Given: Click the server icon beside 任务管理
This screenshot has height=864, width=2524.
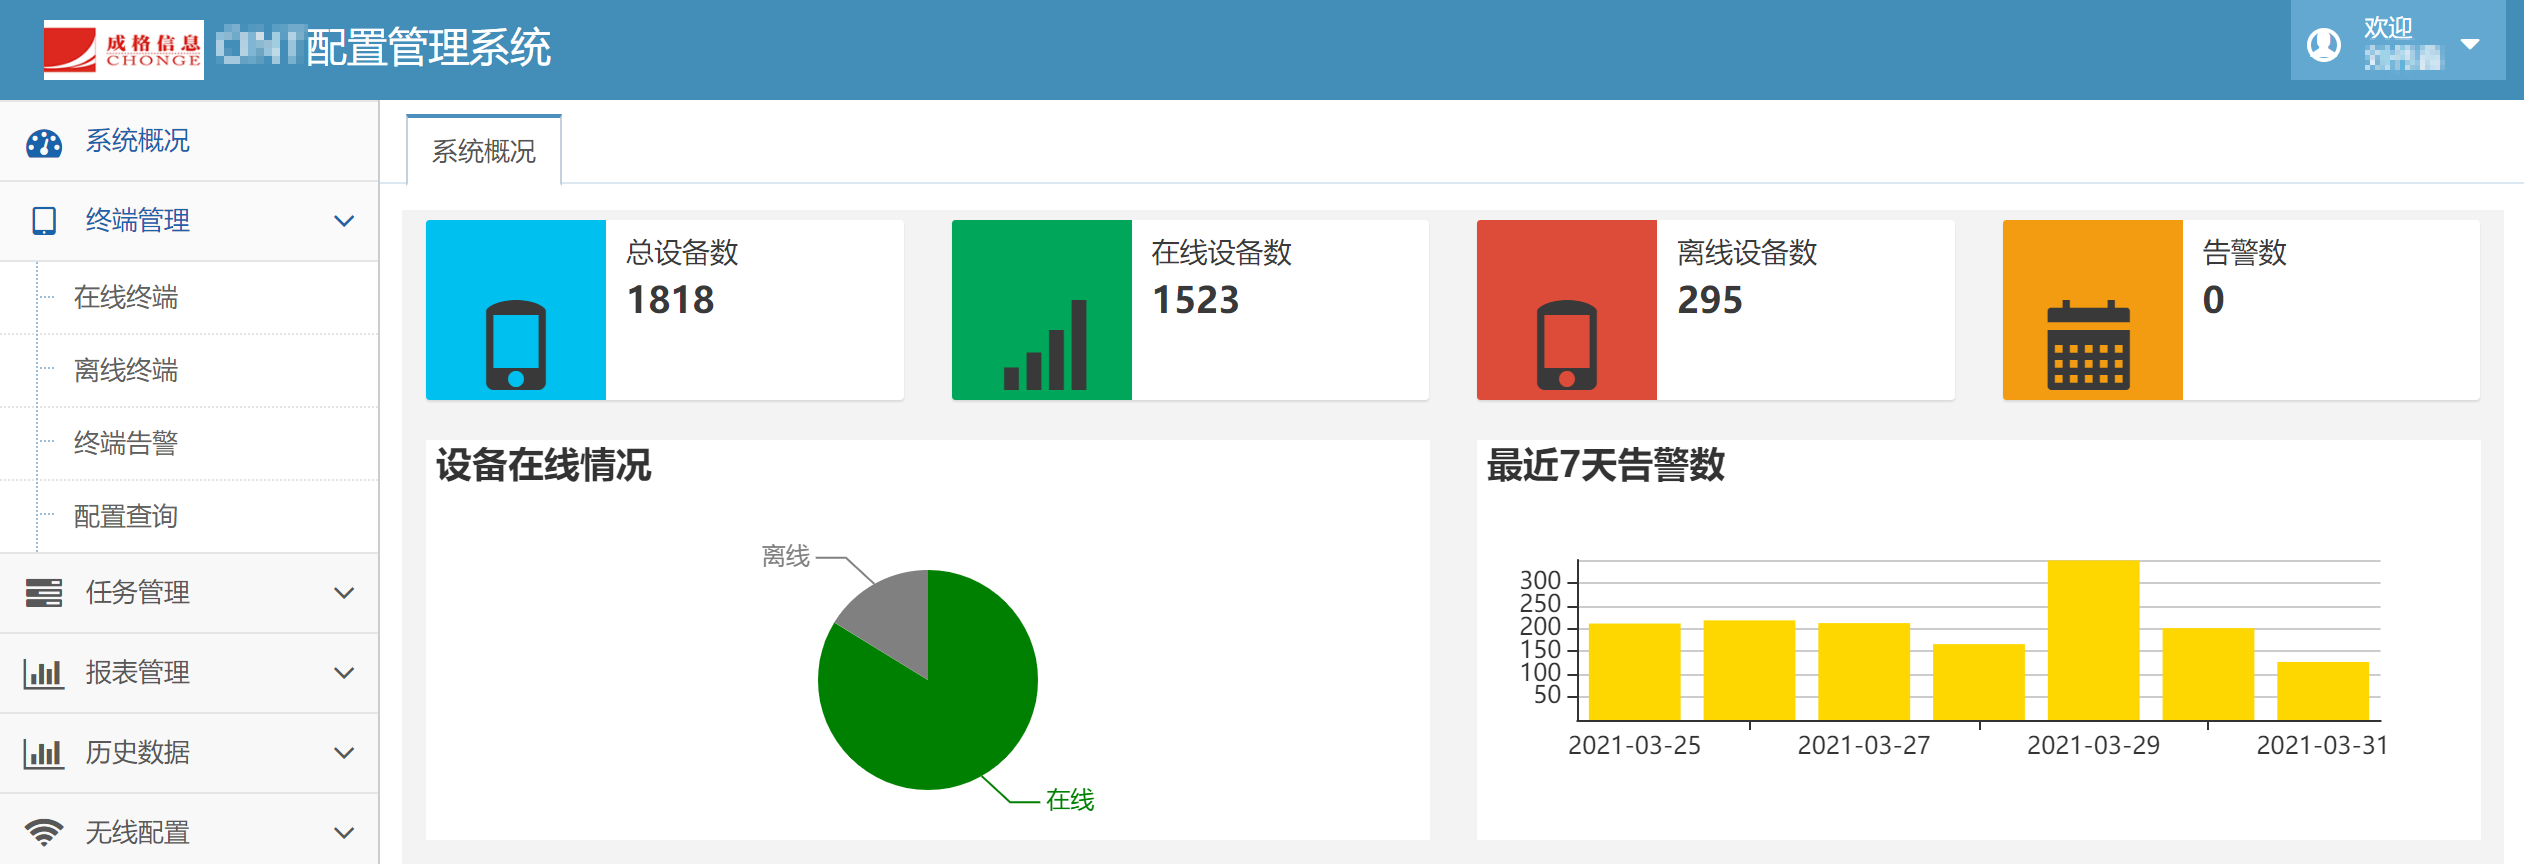Looking at the screenshot, I should pyautogui.click(x=44, y=593).
